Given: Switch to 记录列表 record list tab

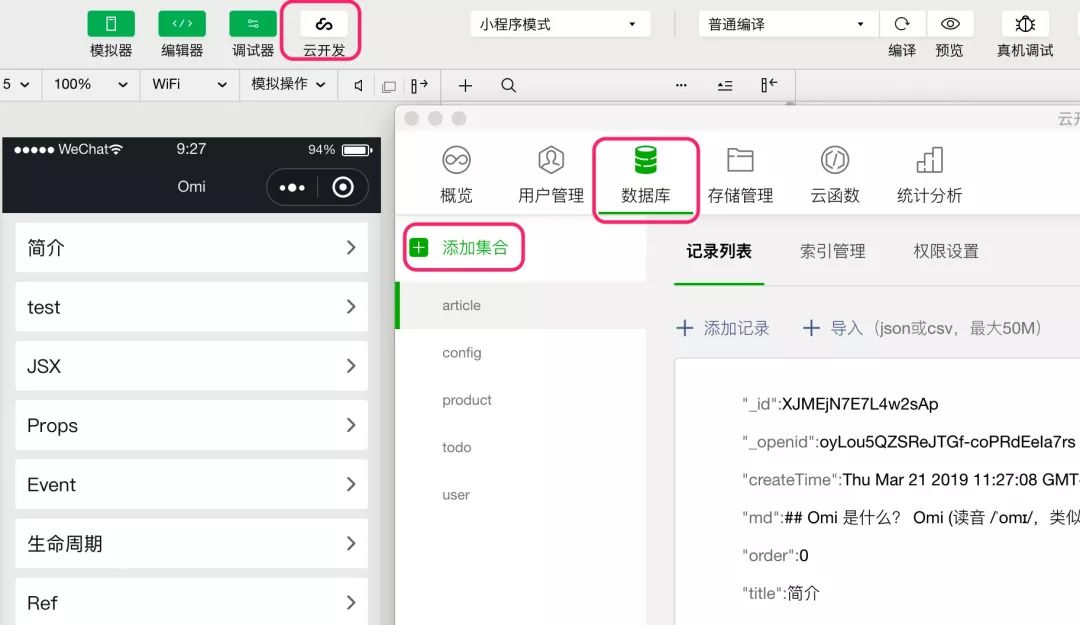Looking at the screenshot, I should coord(718,252).
